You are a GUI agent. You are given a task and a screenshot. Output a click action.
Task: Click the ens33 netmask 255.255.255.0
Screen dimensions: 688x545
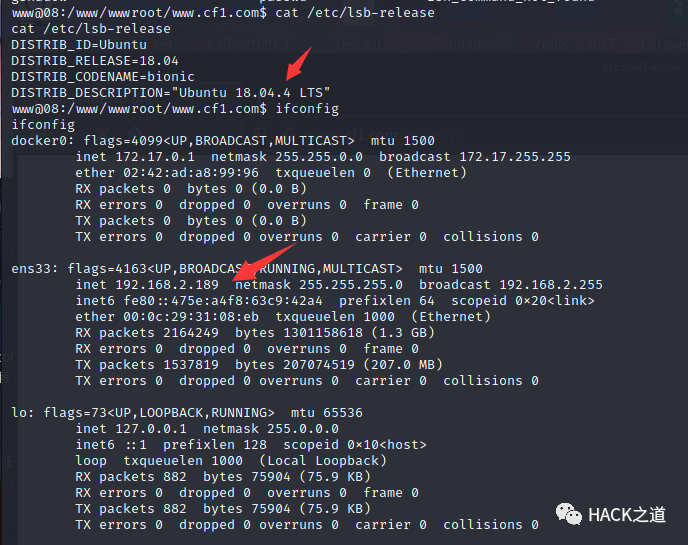point(351,285)
